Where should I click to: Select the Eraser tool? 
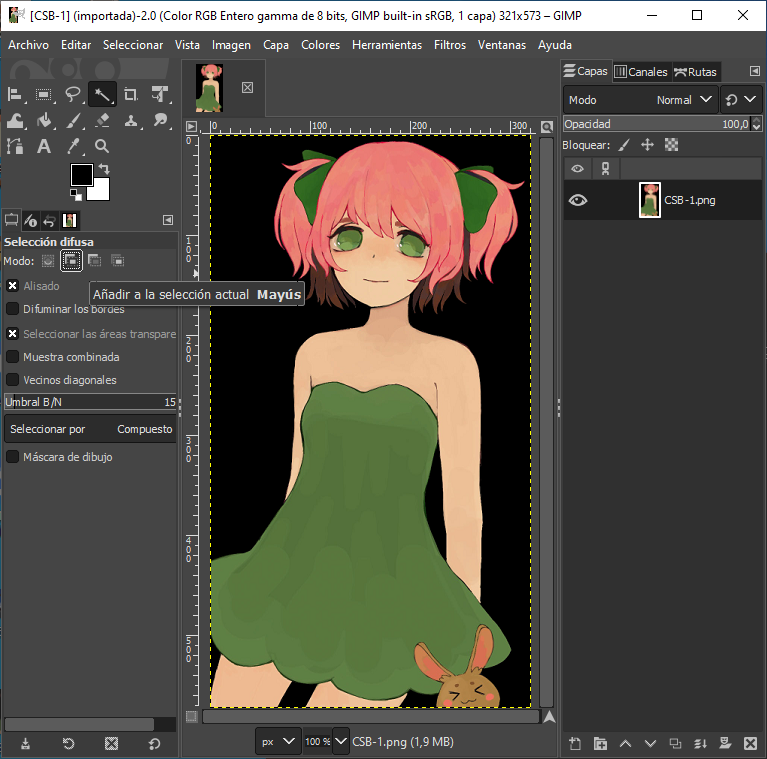102,120
